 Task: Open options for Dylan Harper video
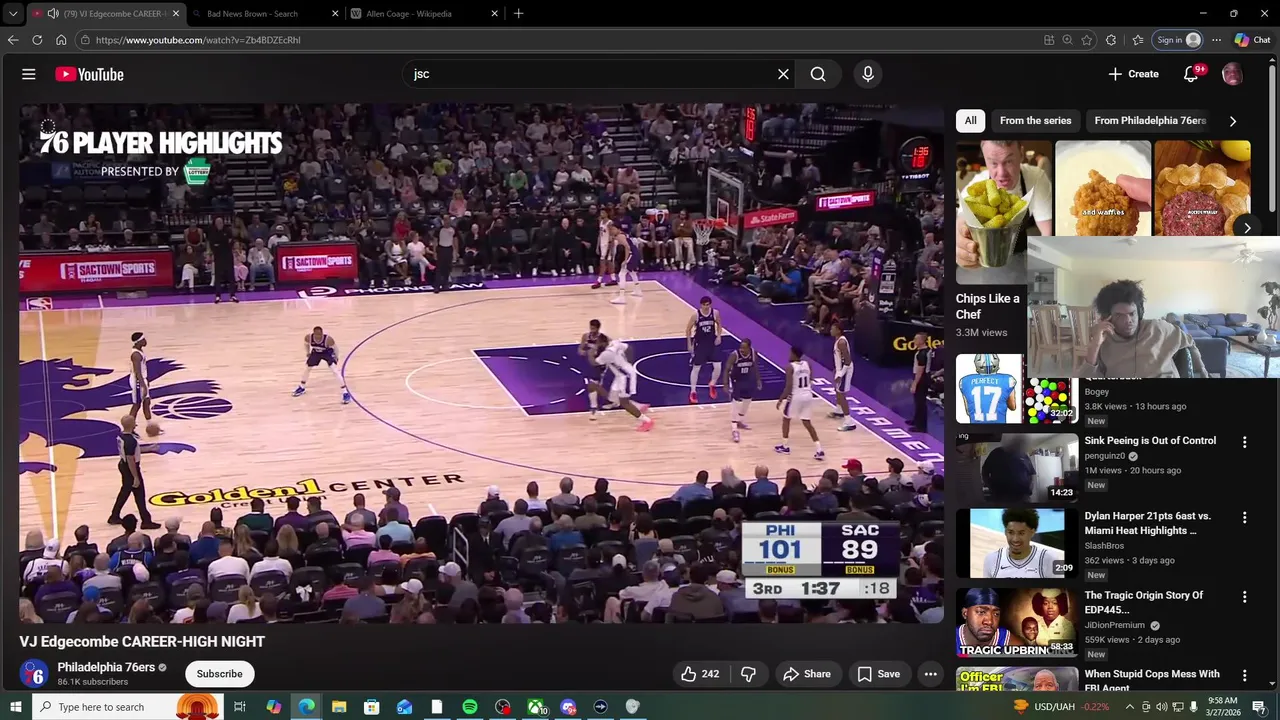(x=1245, y=518)
